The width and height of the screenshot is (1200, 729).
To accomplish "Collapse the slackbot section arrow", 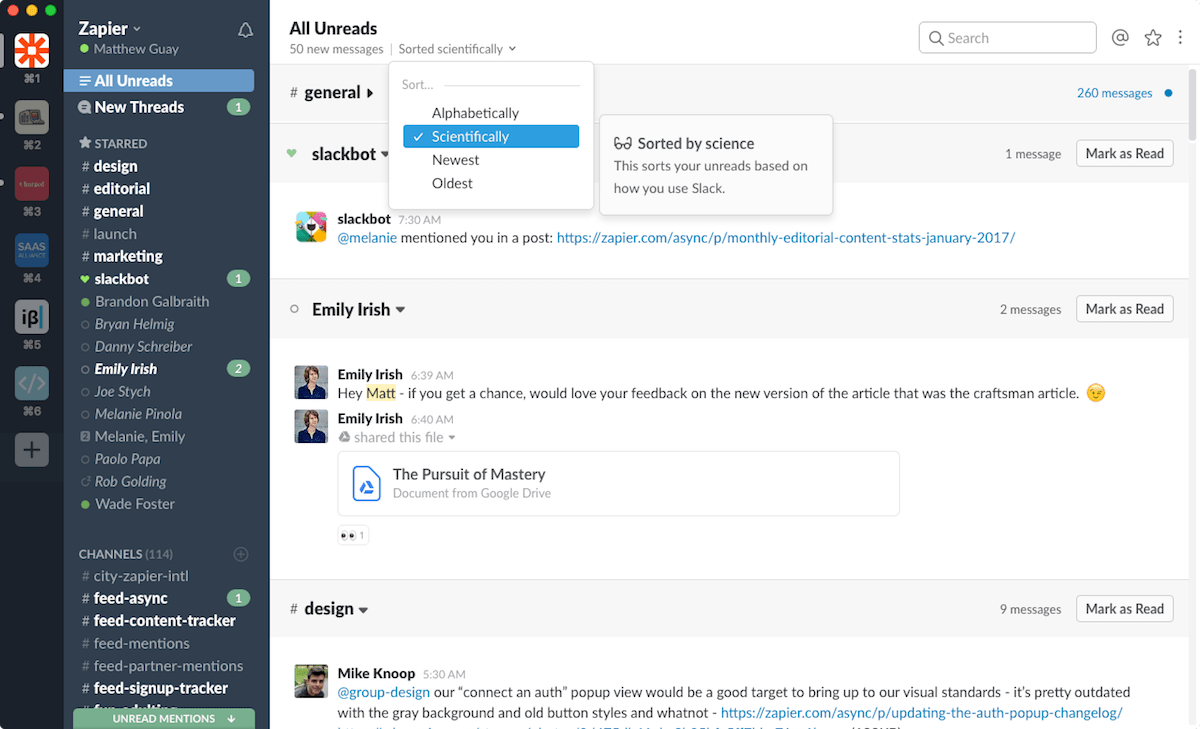I will point(385,155).
